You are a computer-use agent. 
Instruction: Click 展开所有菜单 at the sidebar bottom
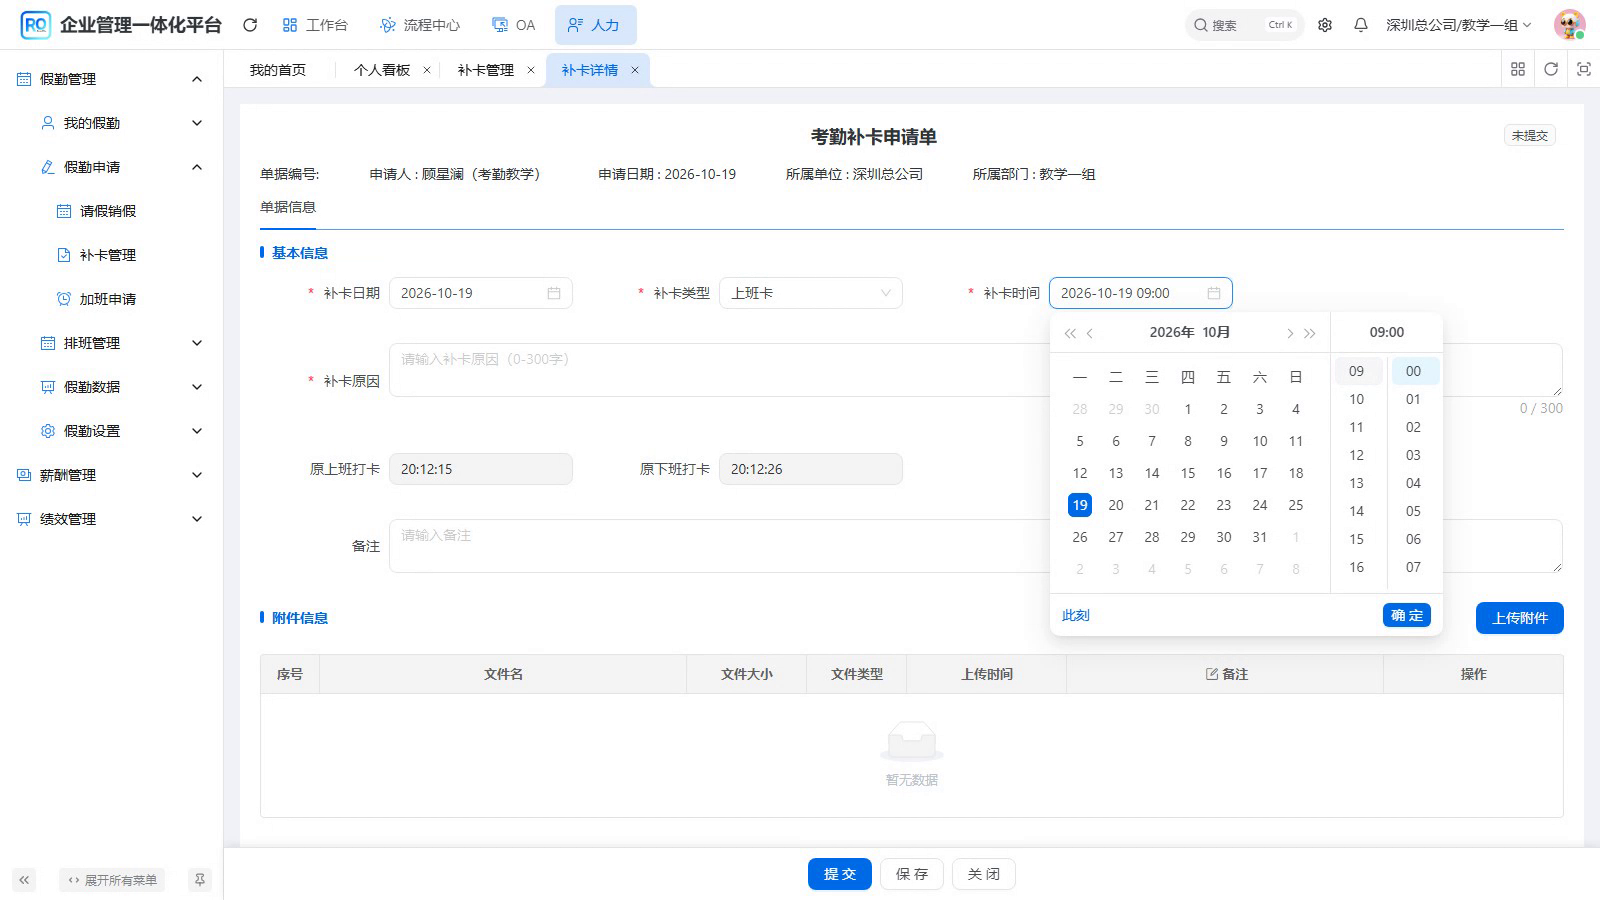tap(112, 880)
